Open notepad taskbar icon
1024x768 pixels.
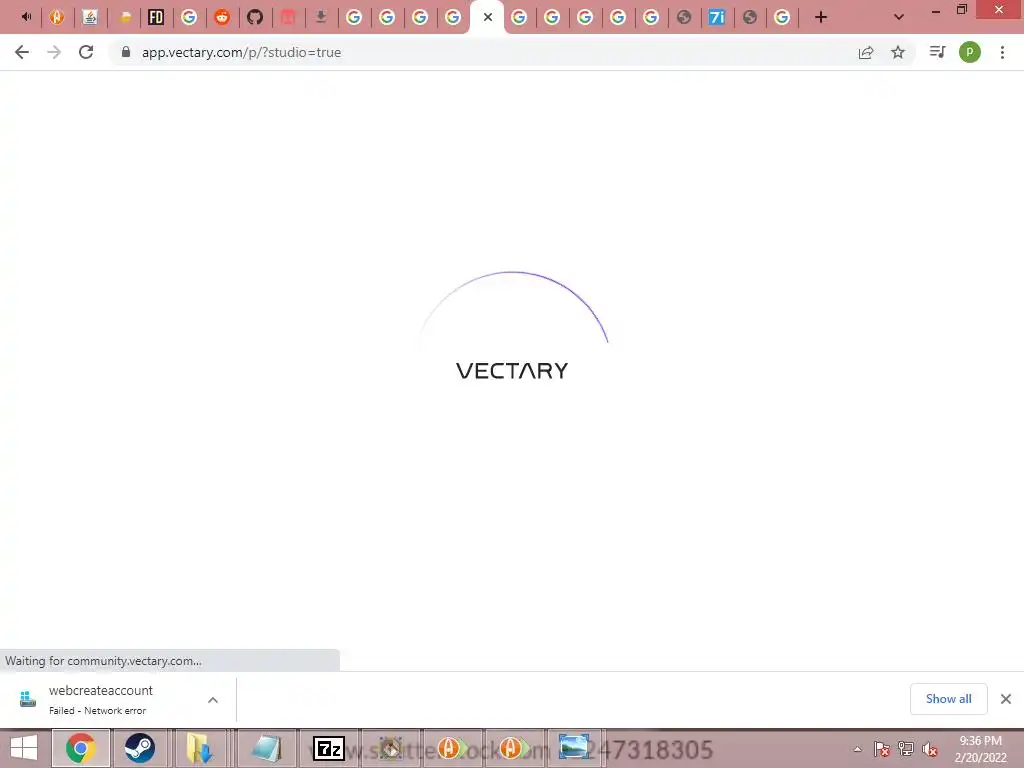click(266, 748)
